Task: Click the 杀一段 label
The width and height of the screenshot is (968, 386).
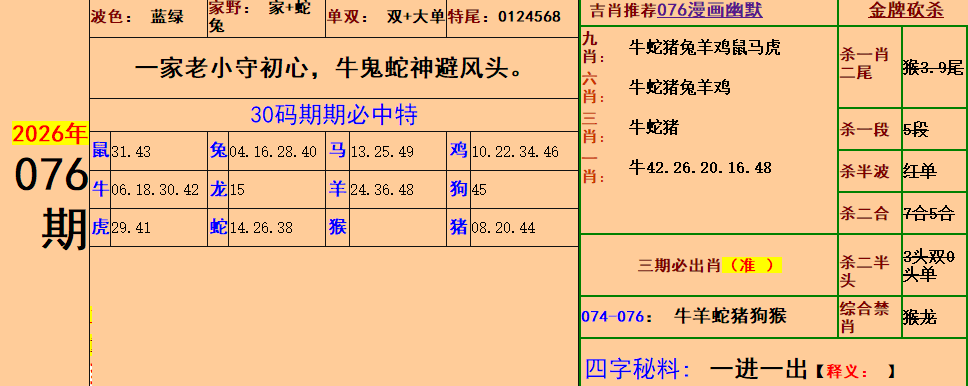Action: pos(864,129)
